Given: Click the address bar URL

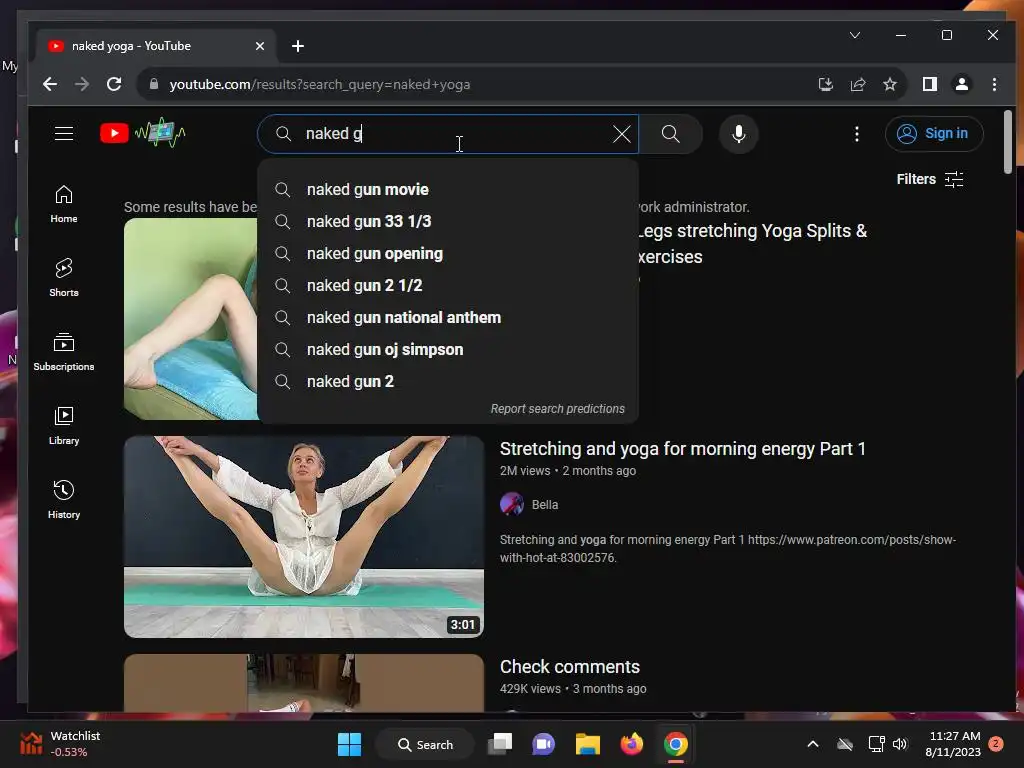Looking at the screenshot, I should coord(320,84).
